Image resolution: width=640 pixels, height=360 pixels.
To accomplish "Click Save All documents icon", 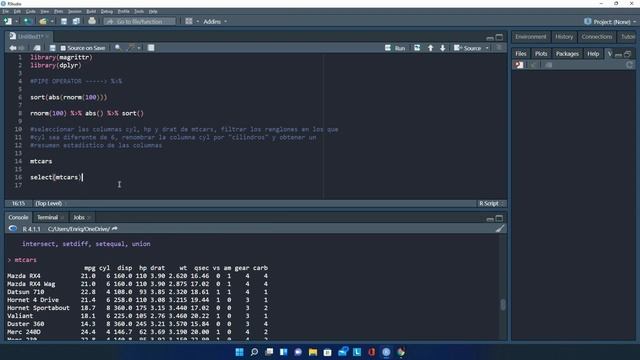I will (x=76, y=21).
